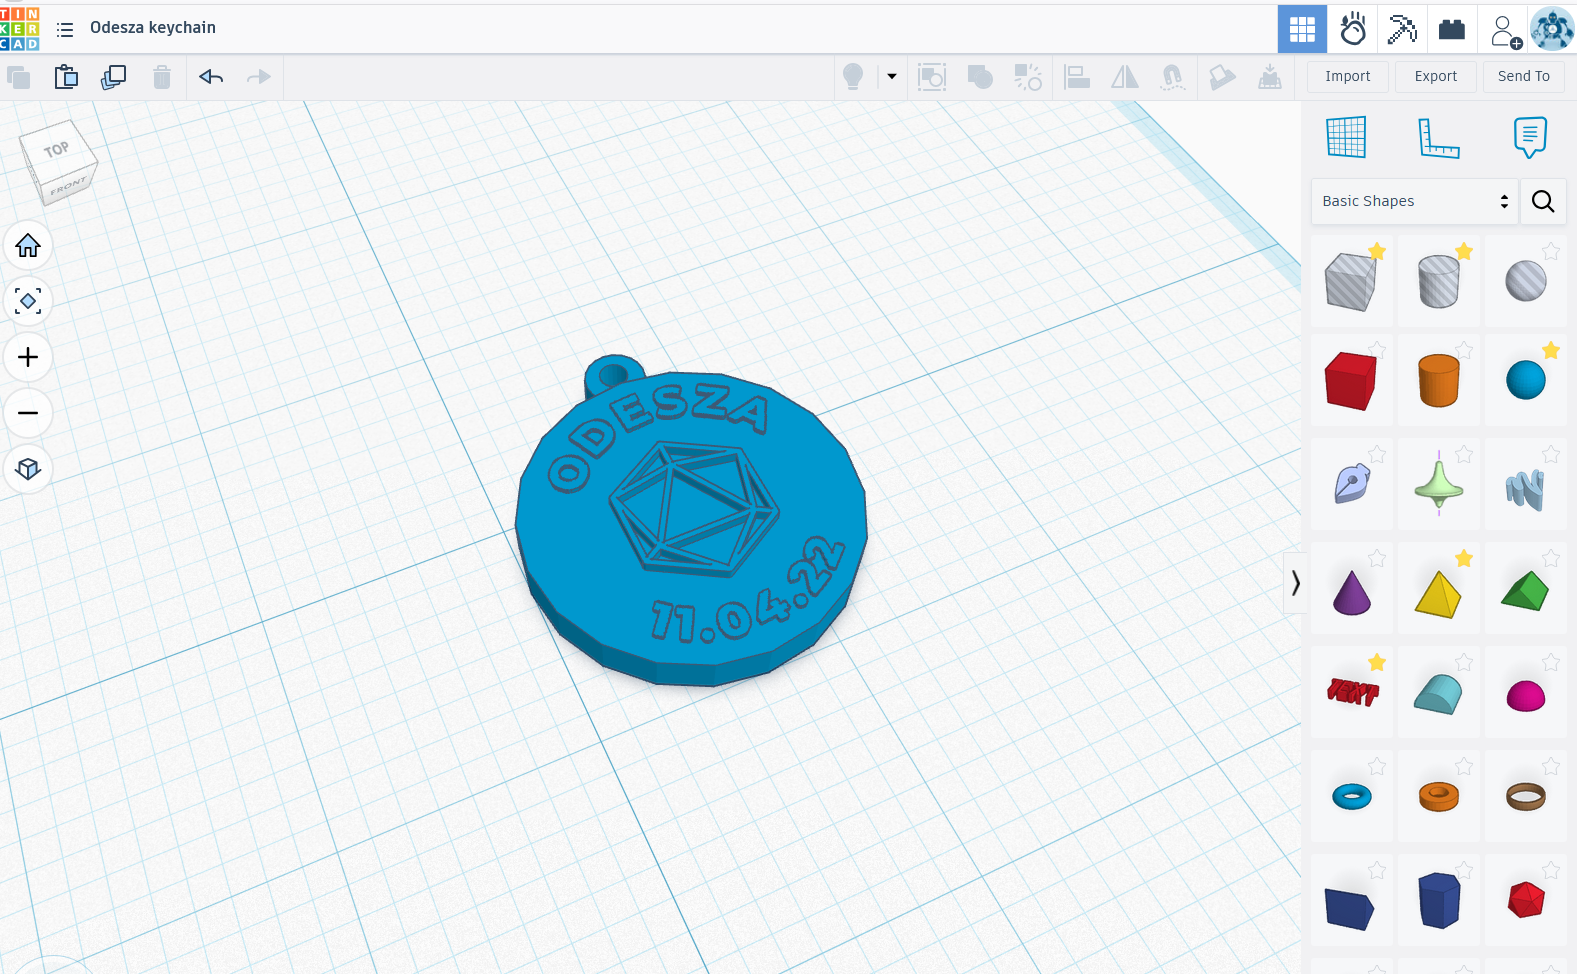Viewport: 1577px width, 974px height.
Task: Pick the yellow Pyramid shape
Action: coord(1438,594)
